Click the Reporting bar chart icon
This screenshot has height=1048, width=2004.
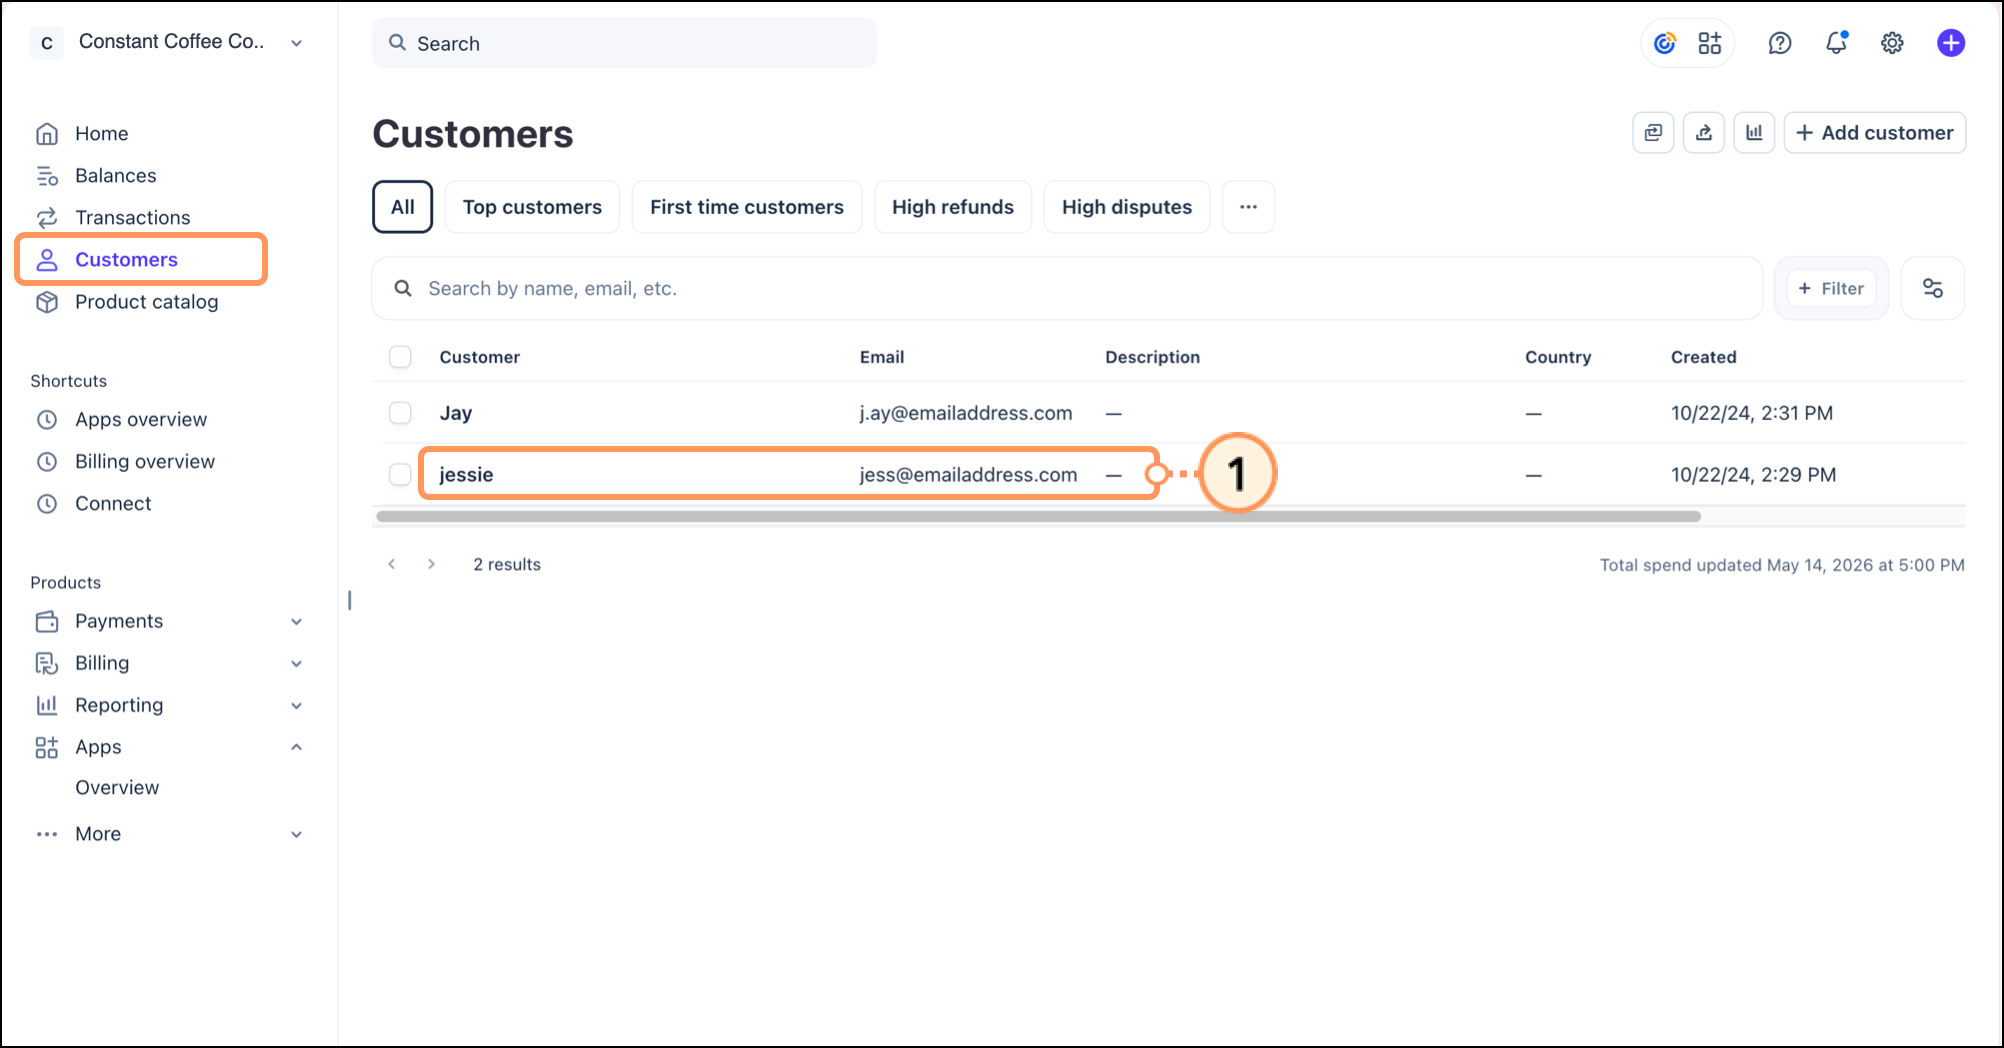[x=47, y=705]
